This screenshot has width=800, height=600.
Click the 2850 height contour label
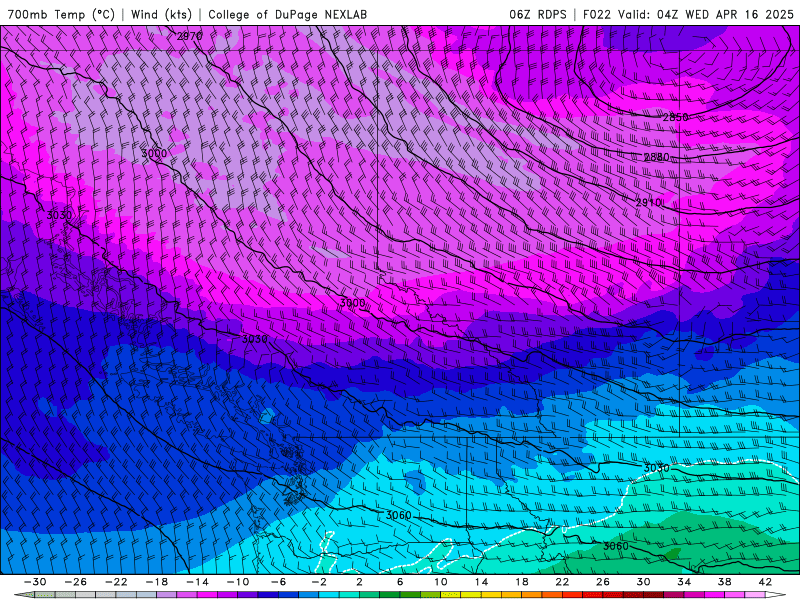676,117
